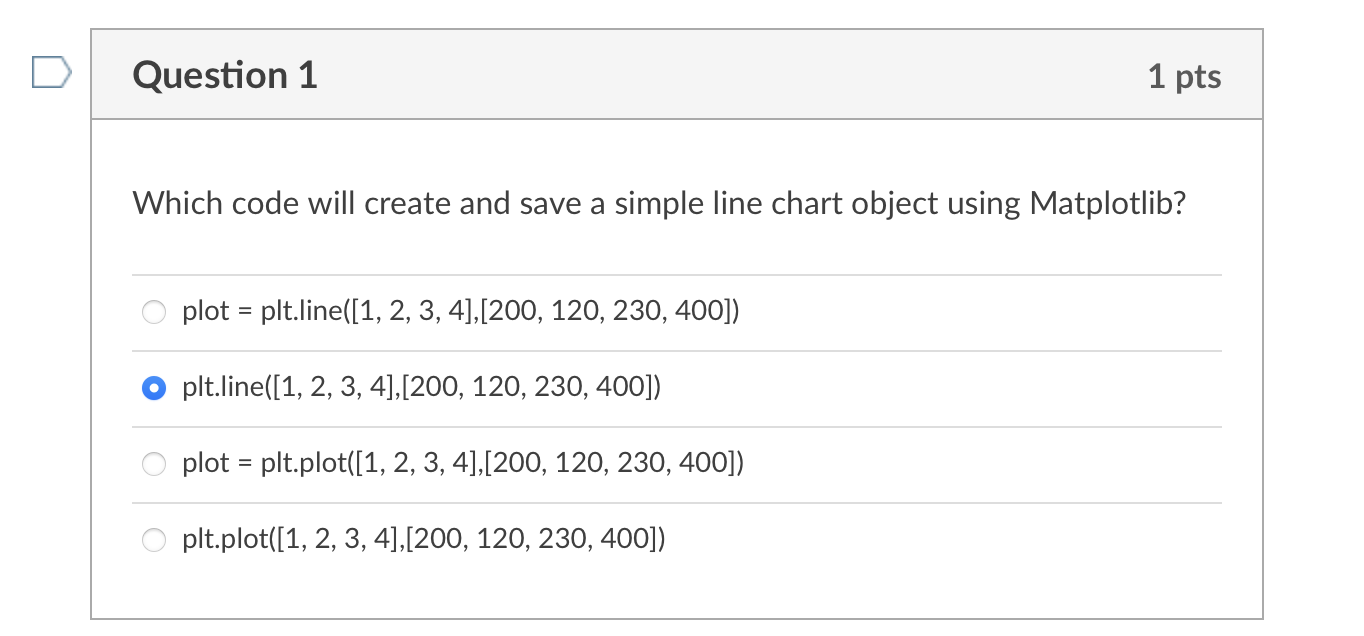
Task: Click the 'plot = plt.plot(...)' answer text
Action: pos(463,463)
